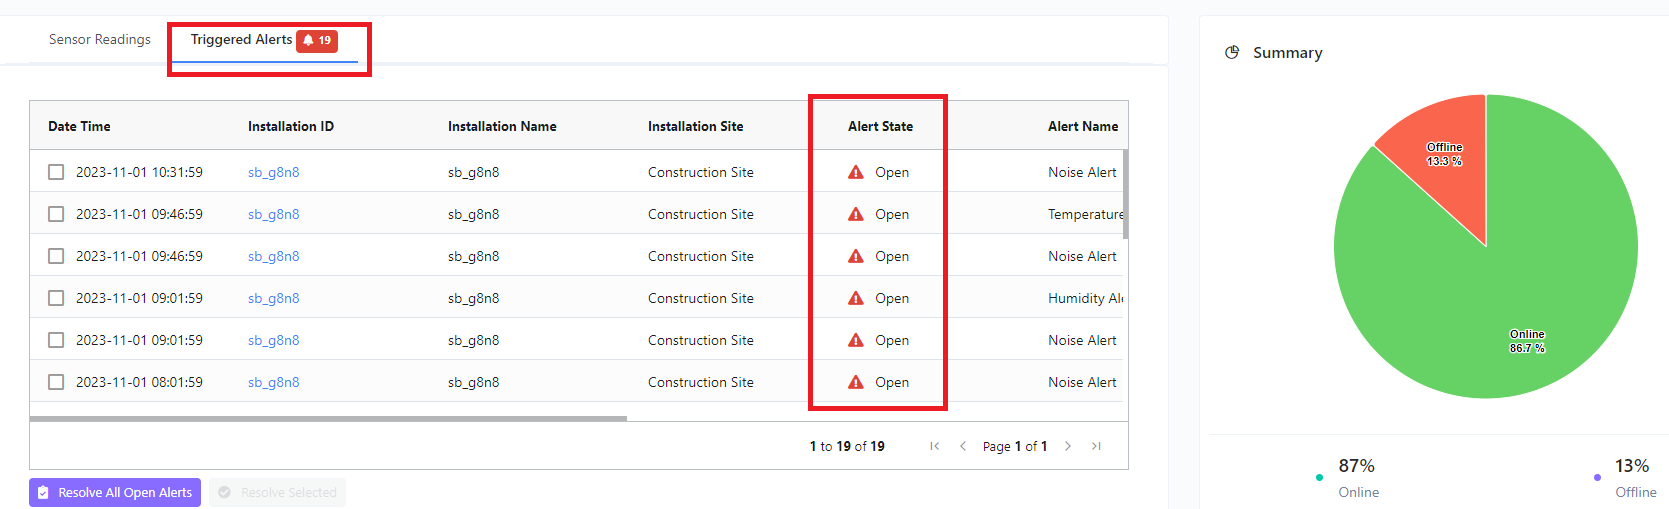Go to the previous page of alerts

tap(963, 446)
